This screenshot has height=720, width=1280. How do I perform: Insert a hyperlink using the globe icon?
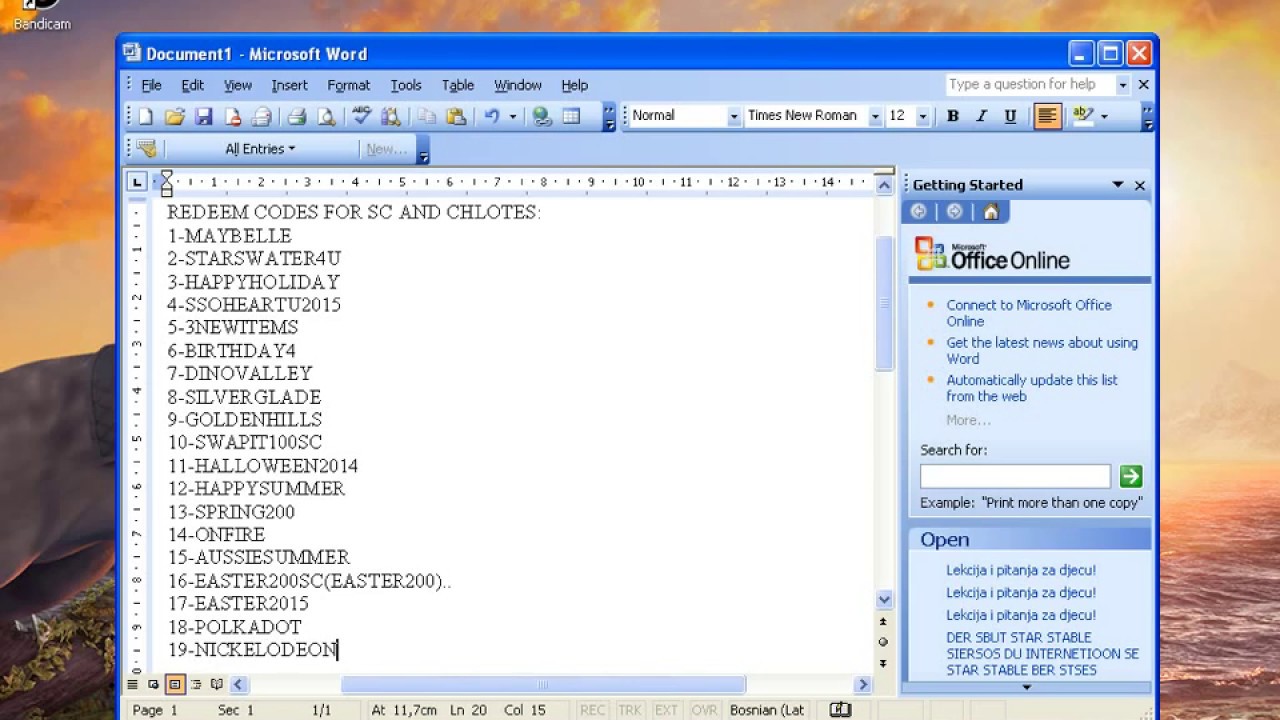(x=542, y=117)
